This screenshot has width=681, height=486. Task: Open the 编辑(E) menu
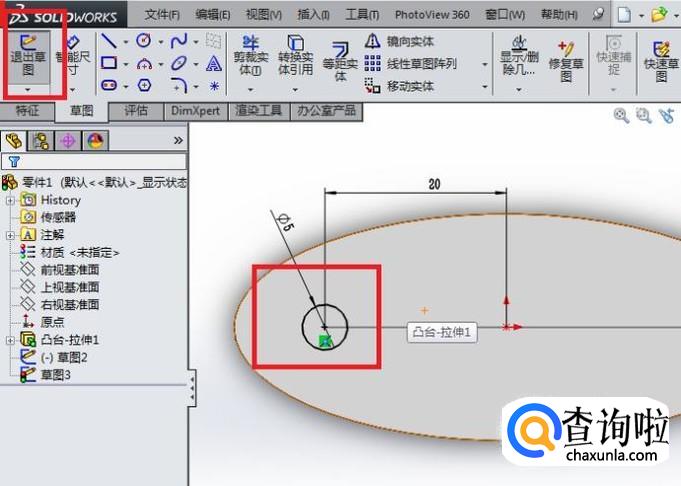(213, 15)
